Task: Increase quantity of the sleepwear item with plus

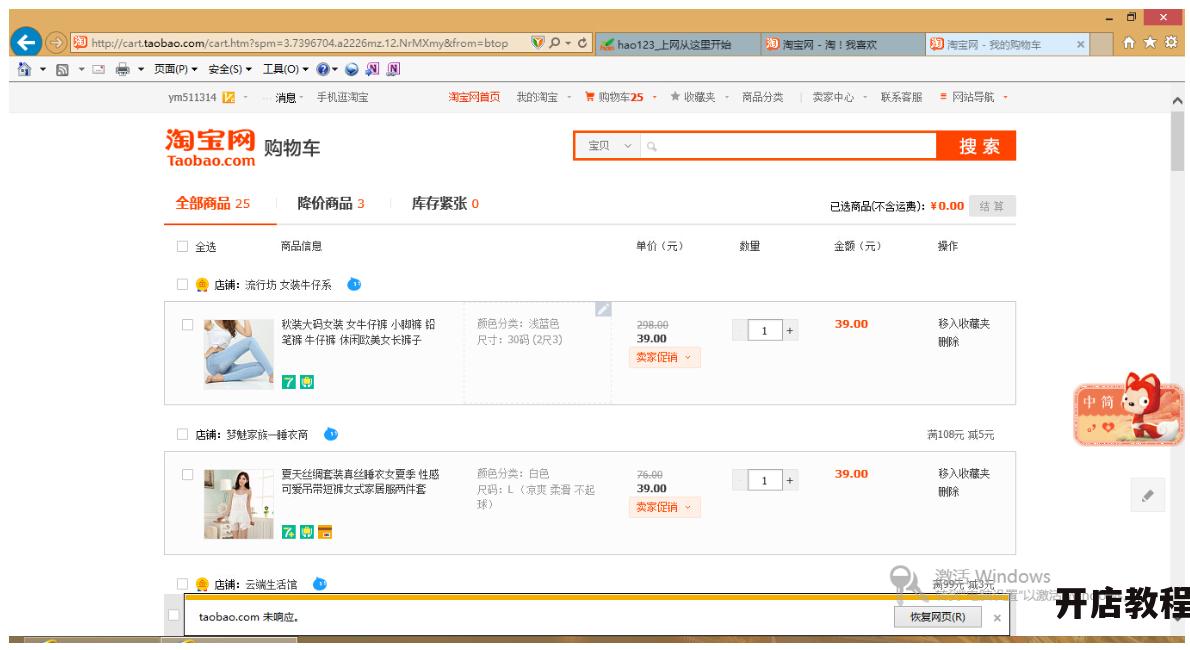Action: (x=790, y=480)
